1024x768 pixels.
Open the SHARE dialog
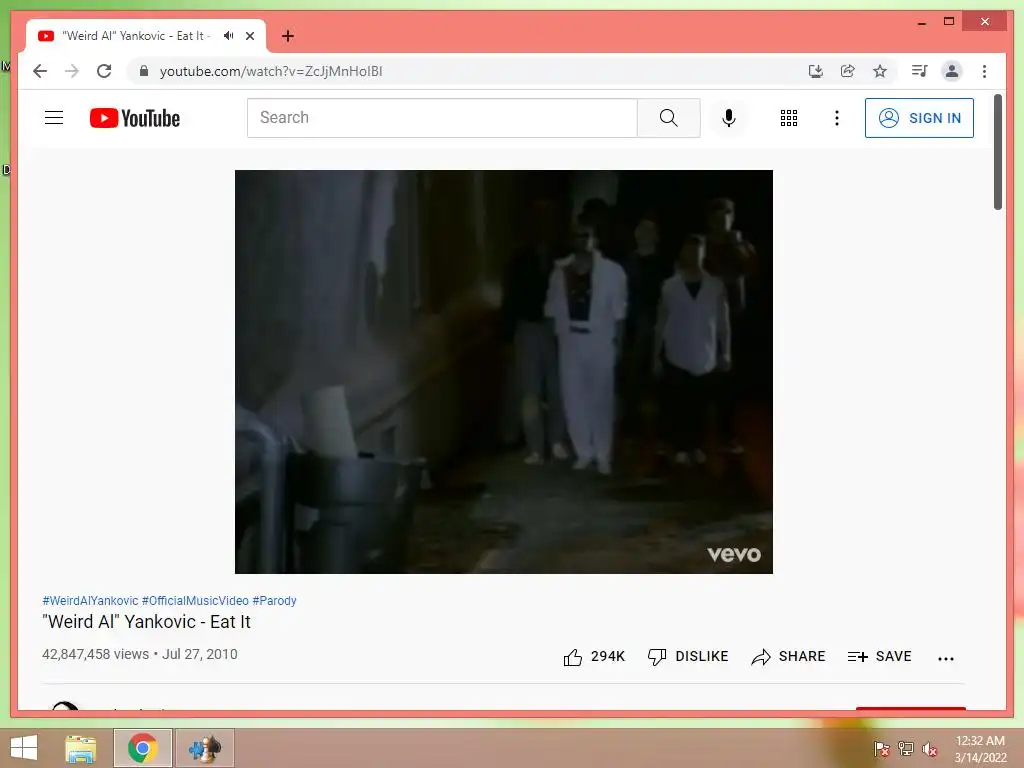click(788, 656)
